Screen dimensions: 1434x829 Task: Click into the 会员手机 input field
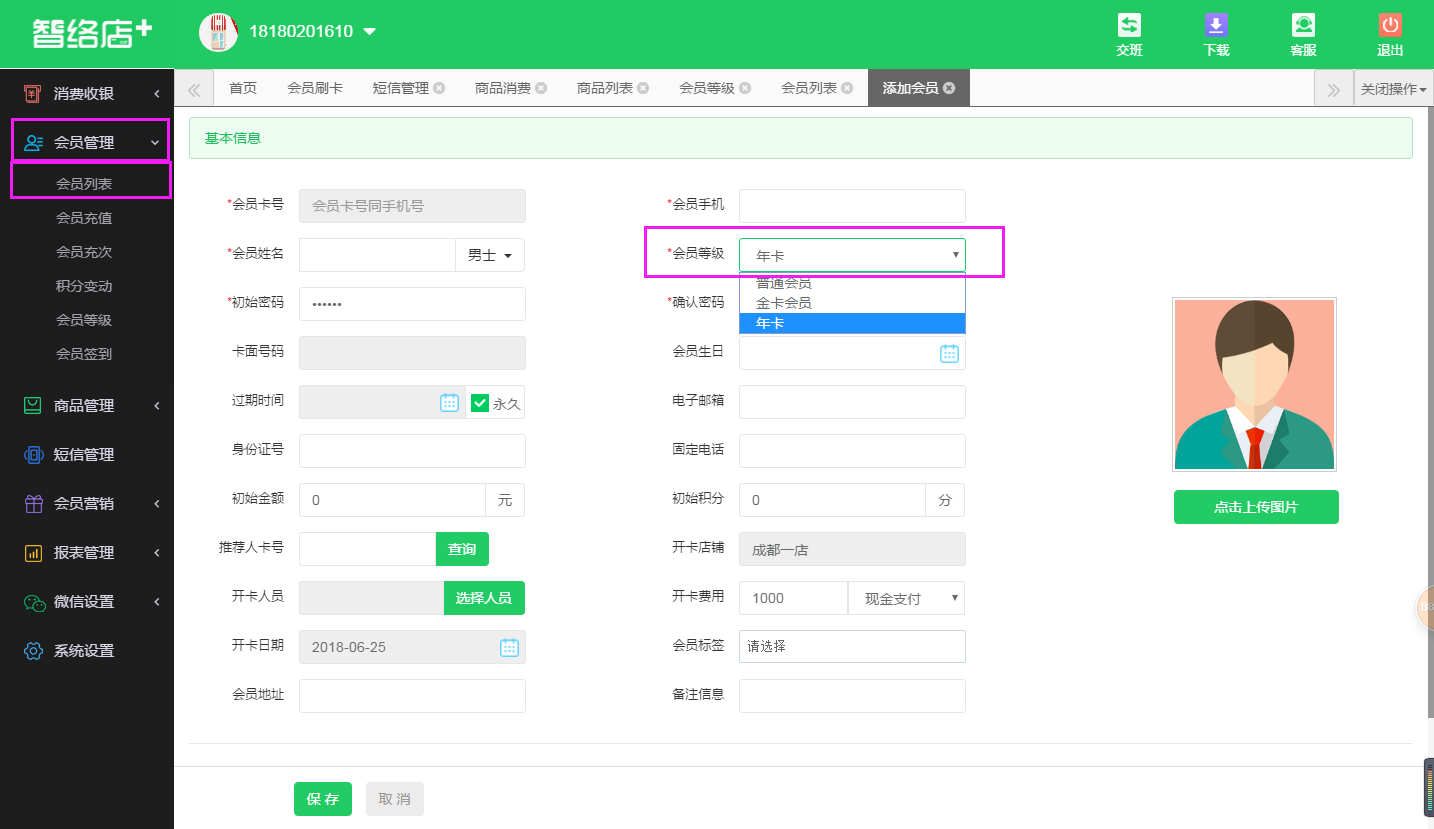point(852,206)
